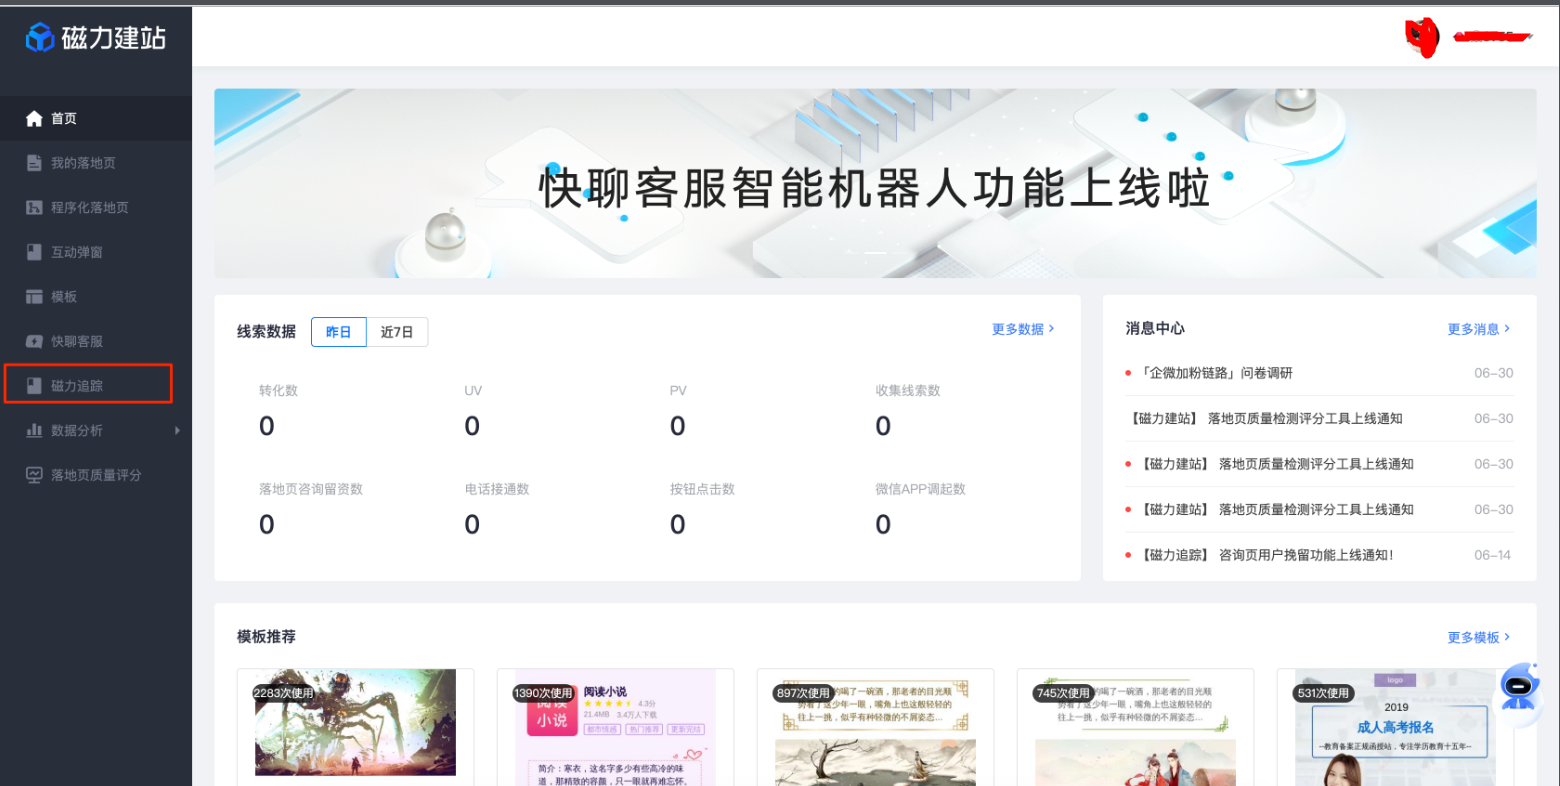
Task: Select the 首页 home icon
Action: [x=32, y=118]
